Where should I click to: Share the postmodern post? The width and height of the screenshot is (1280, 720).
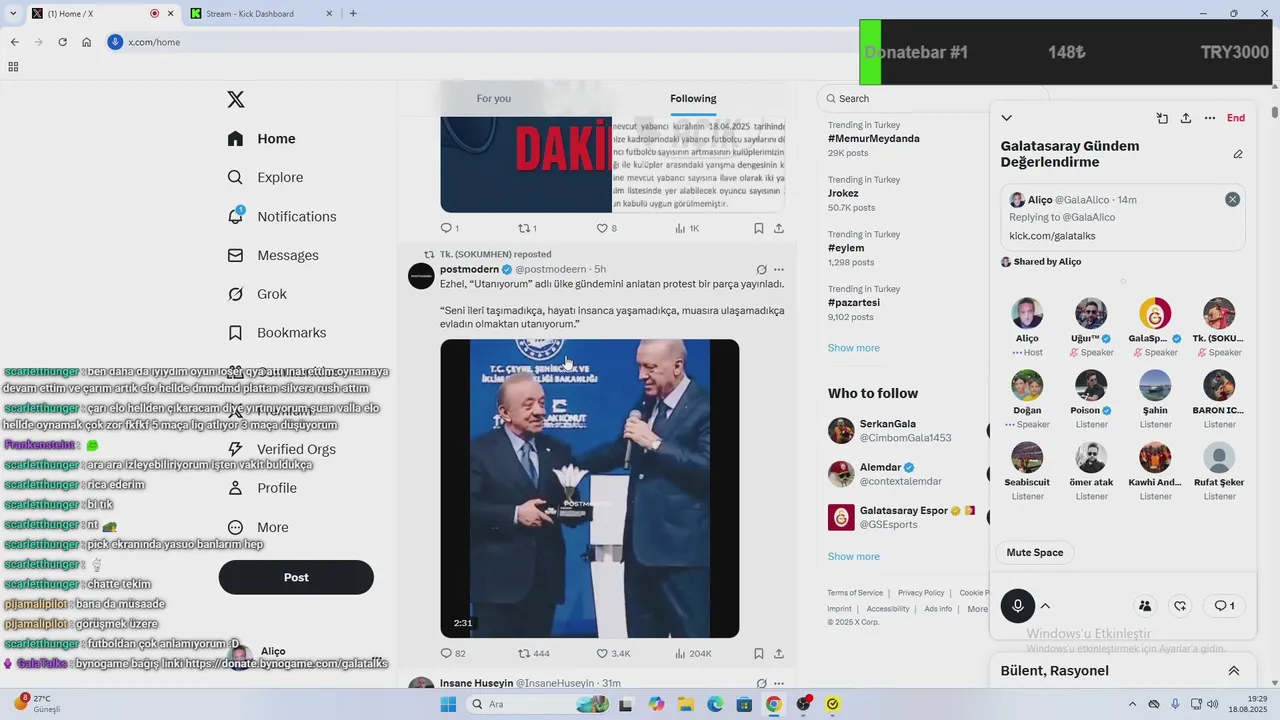[x=779, y=653]
